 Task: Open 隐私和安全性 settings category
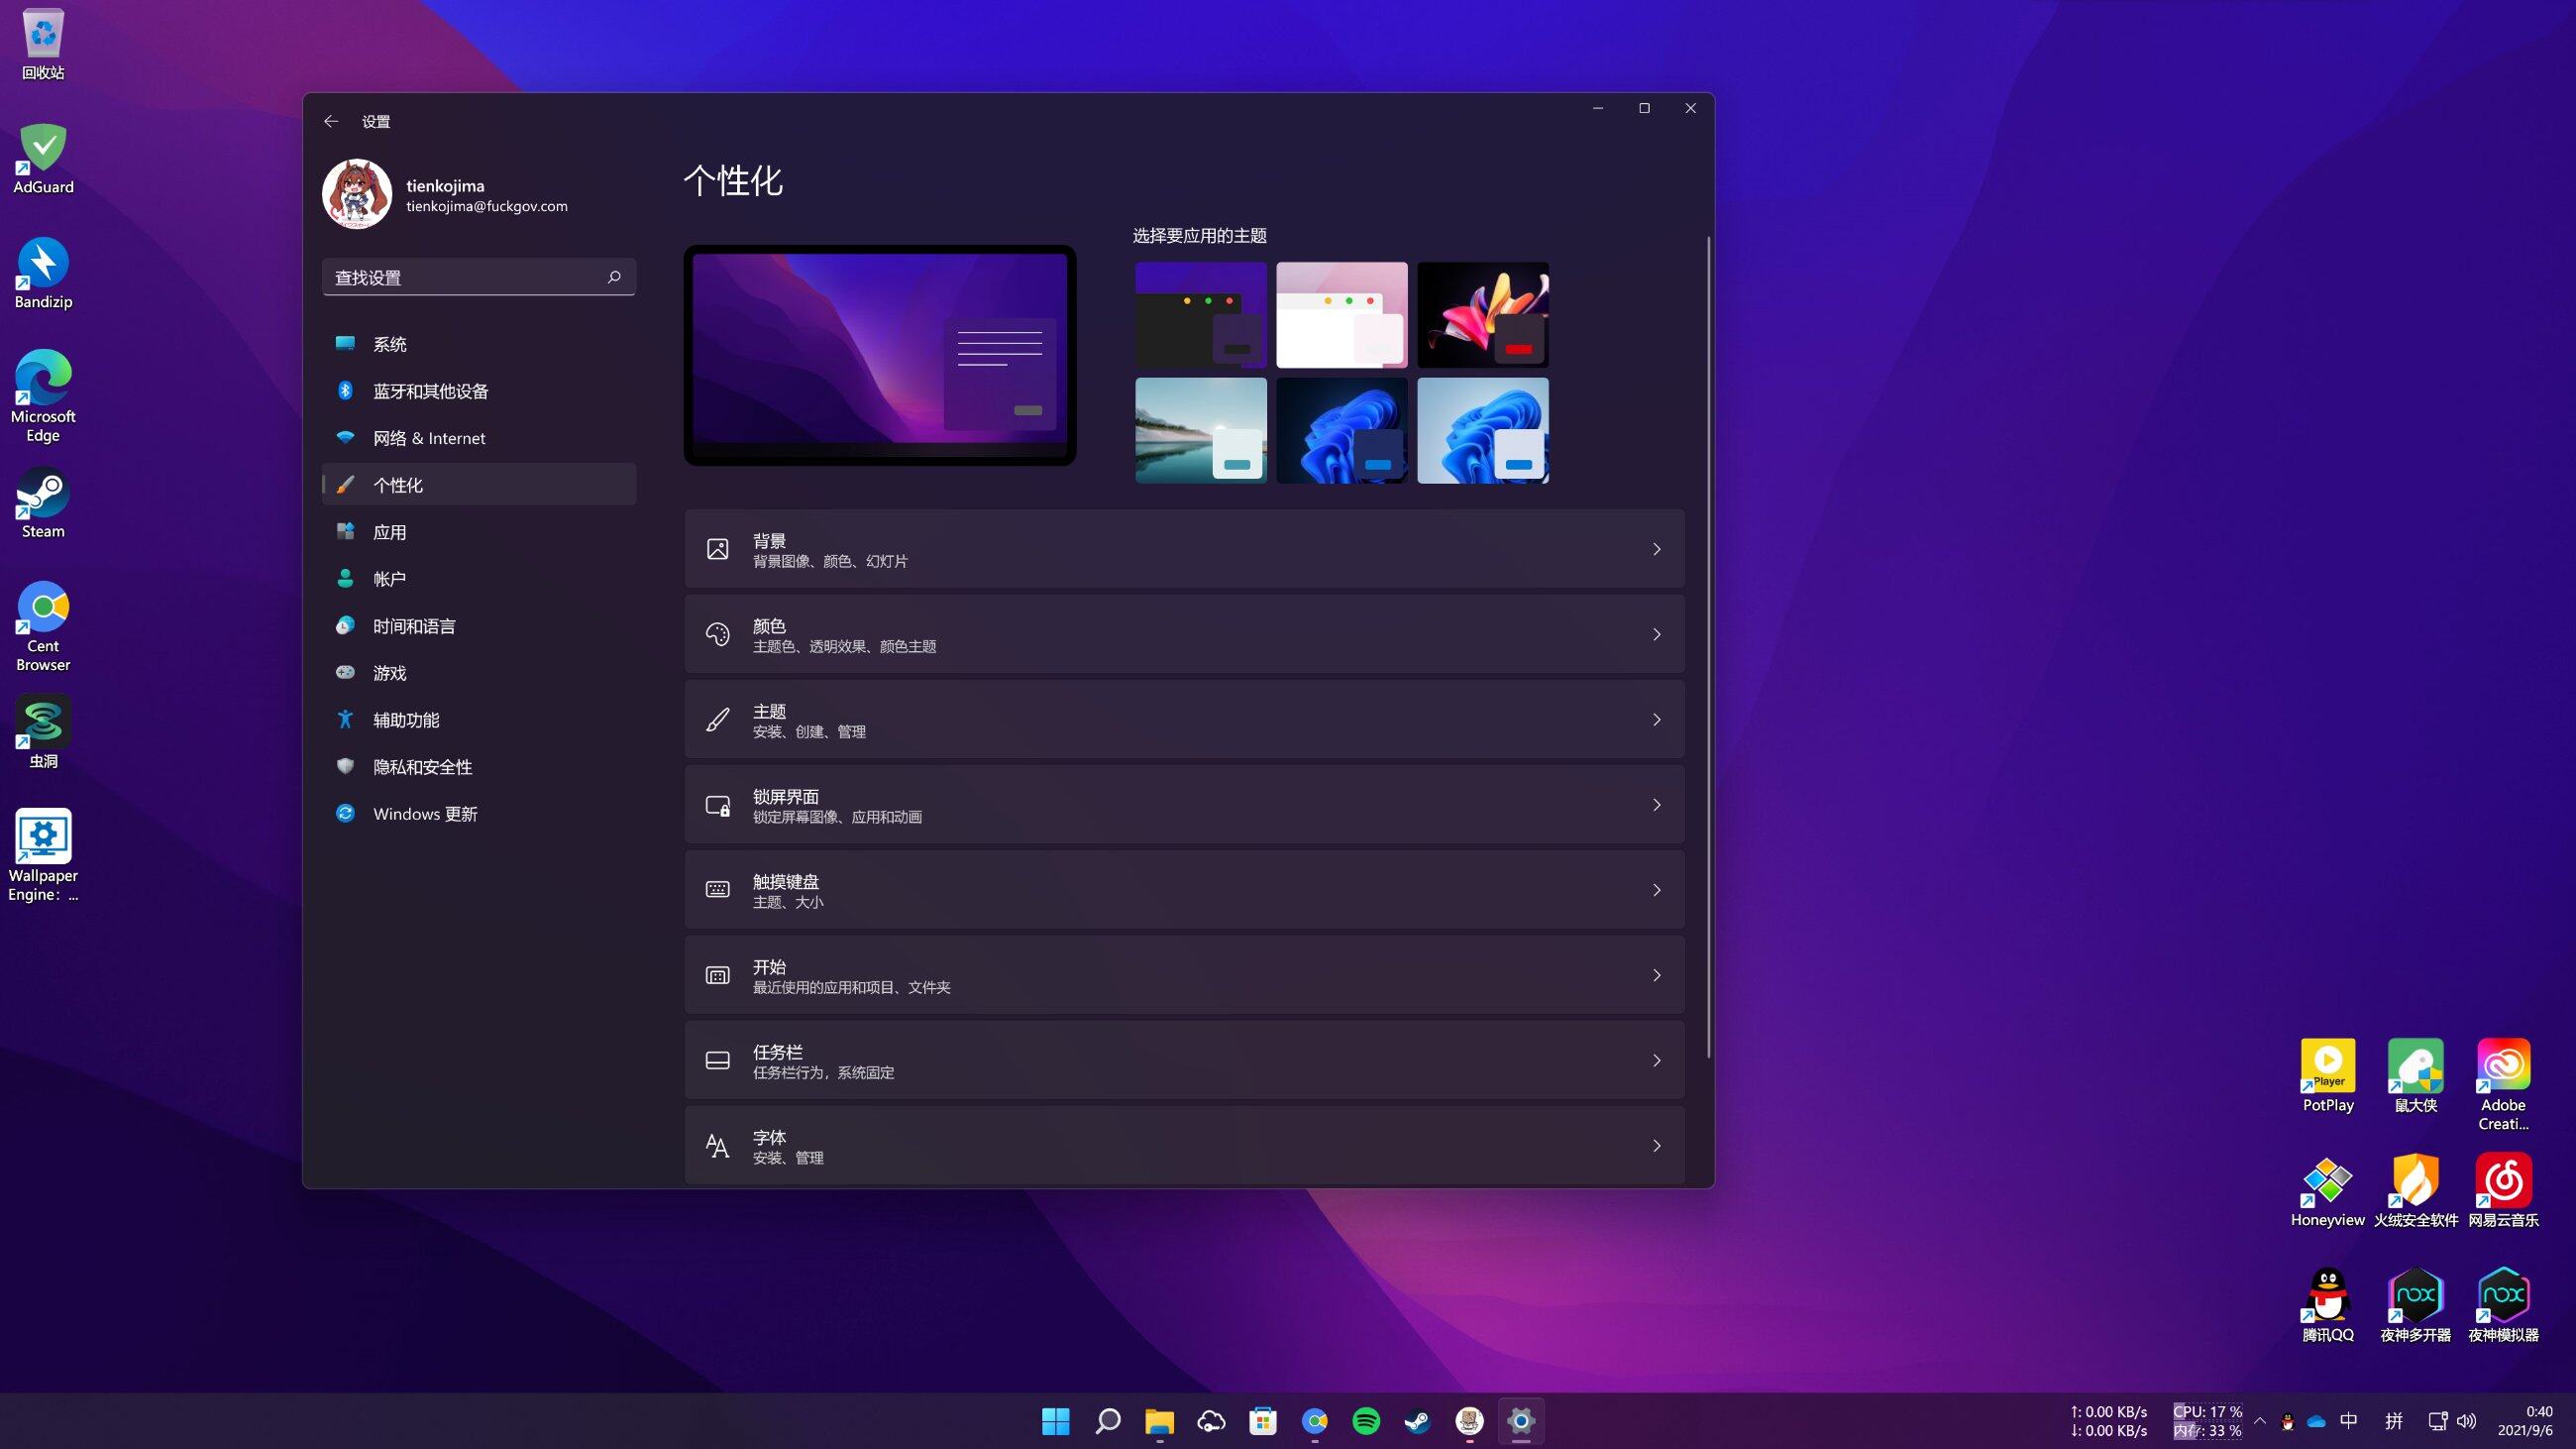point(479,767)
